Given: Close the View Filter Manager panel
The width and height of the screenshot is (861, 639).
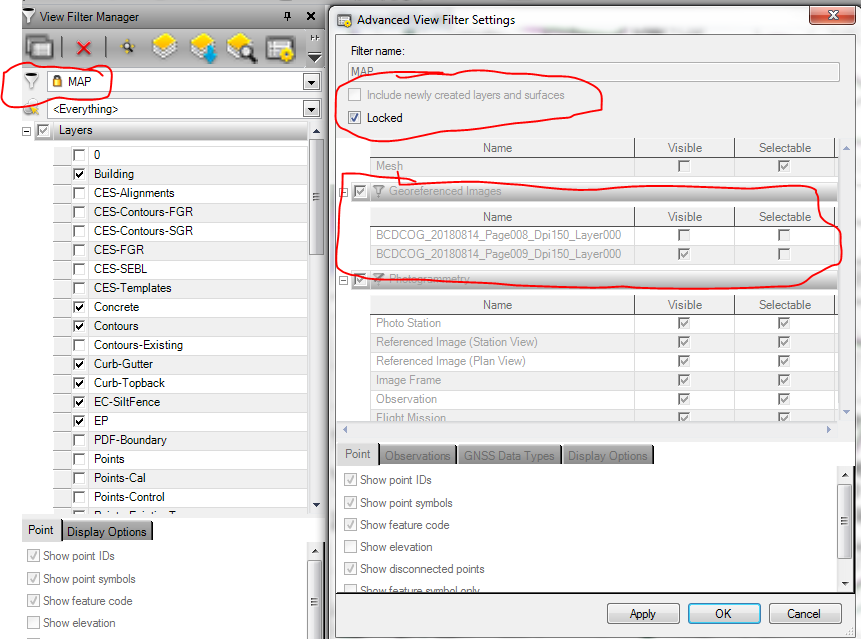Looking at the screenshot, I should 311,16.
